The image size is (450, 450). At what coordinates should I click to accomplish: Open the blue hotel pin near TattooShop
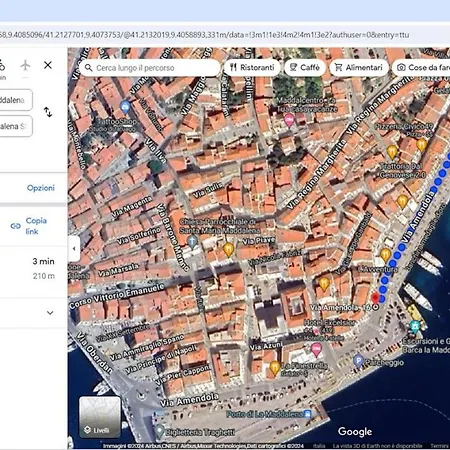point(125,107)
